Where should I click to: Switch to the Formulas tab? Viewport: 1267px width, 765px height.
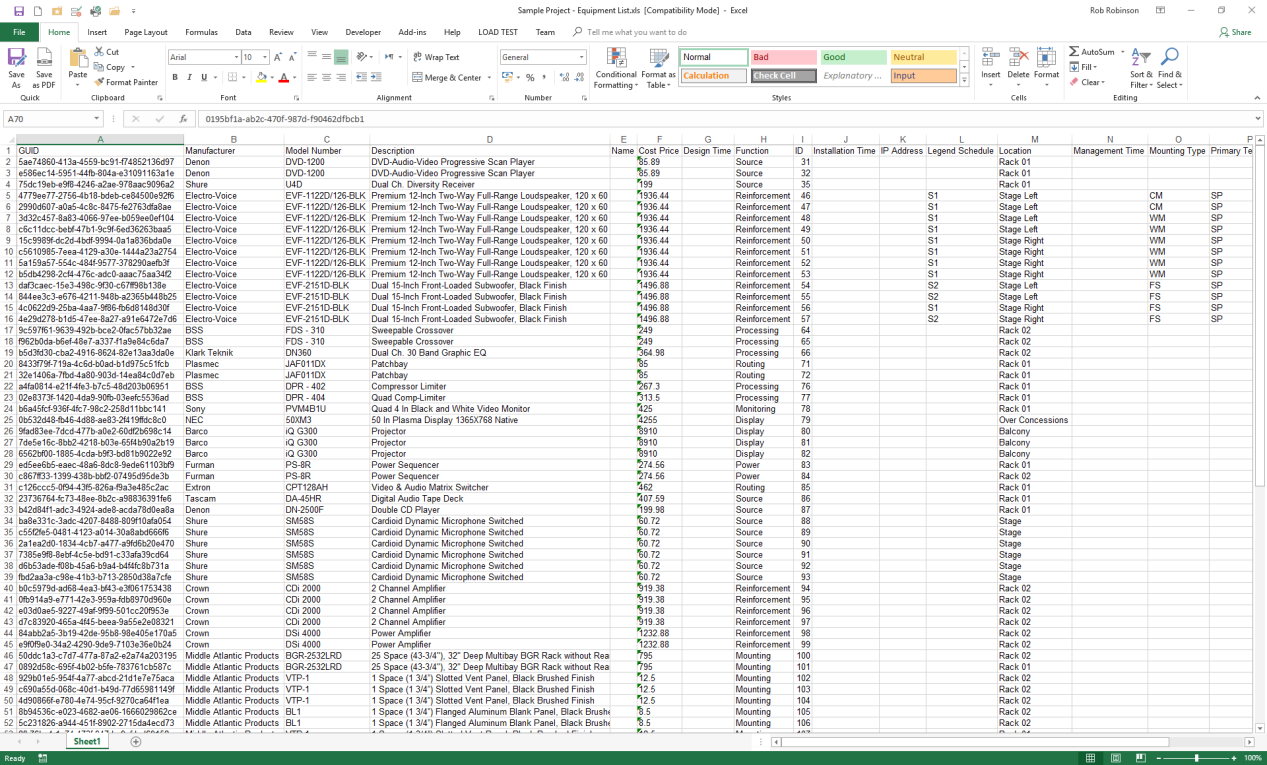[x=201, y=32]
